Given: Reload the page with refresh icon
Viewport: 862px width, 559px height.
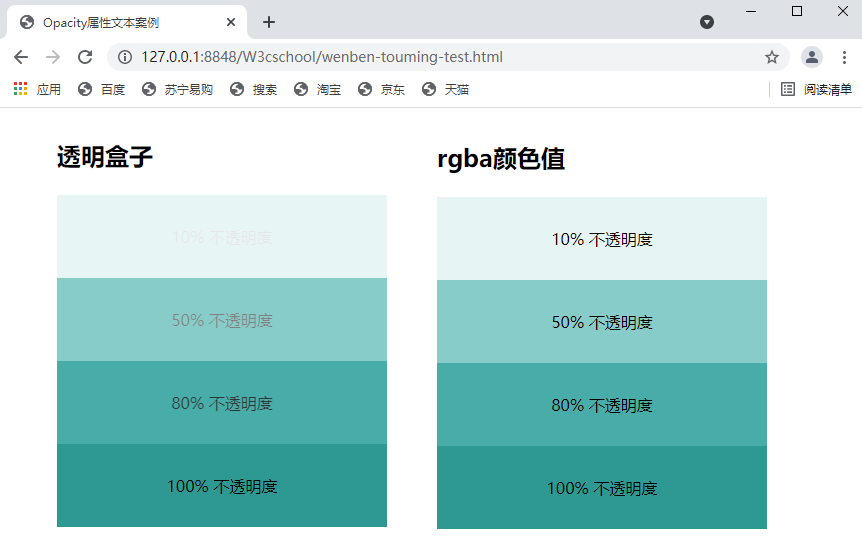Looking at the screenshot, I should (x=85, y=57).
